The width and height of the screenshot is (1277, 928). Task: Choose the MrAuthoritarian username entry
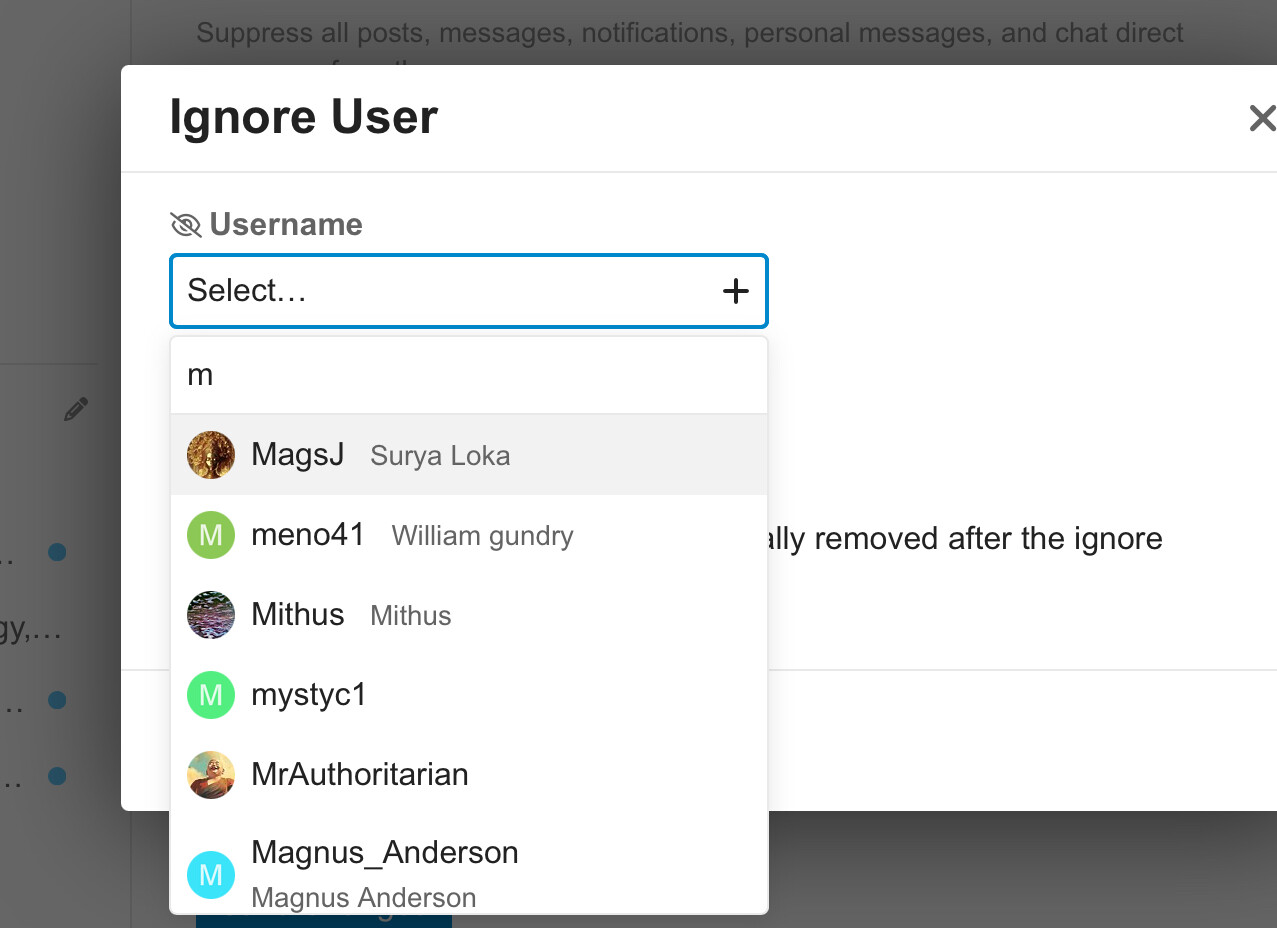pyautogui.click(x=360, y=775)
